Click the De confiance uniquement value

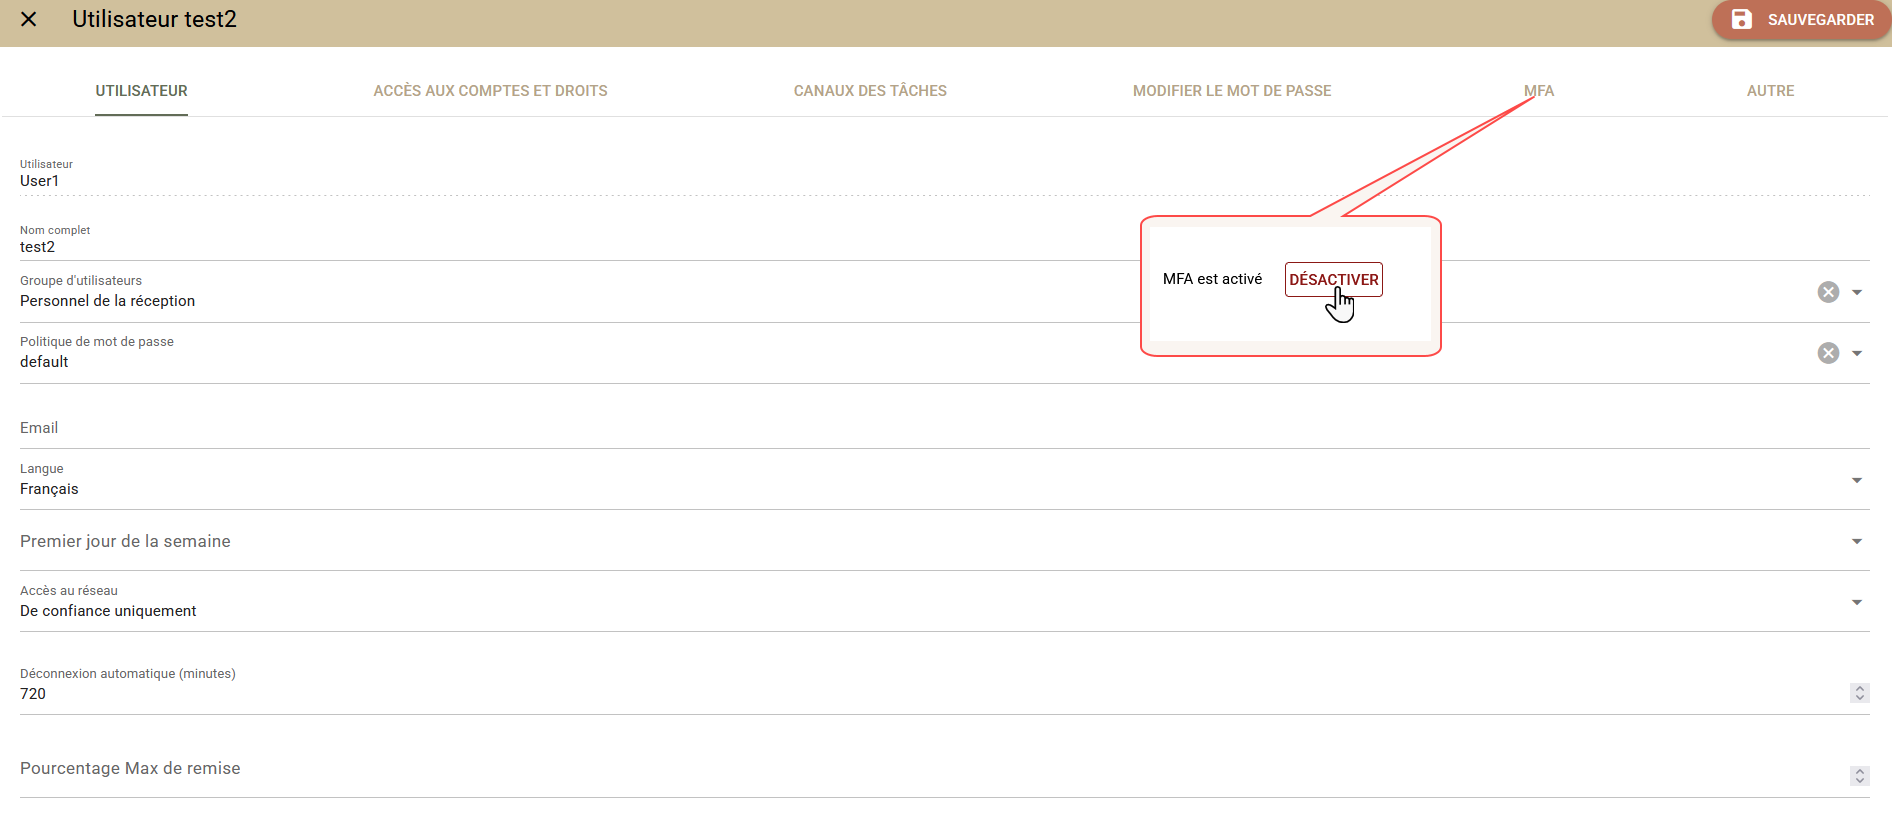click(x=108, y=611)
